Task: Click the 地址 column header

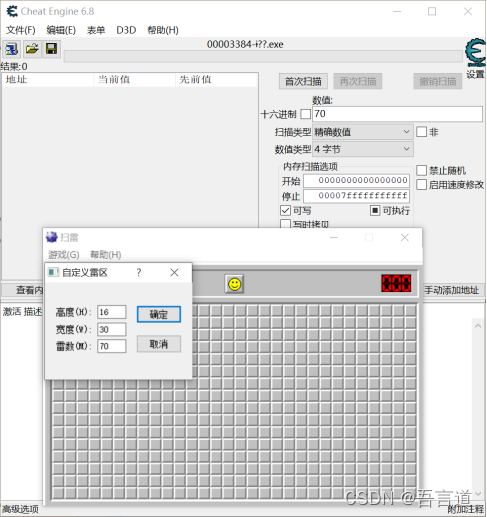Action: (x=48, y=80)
